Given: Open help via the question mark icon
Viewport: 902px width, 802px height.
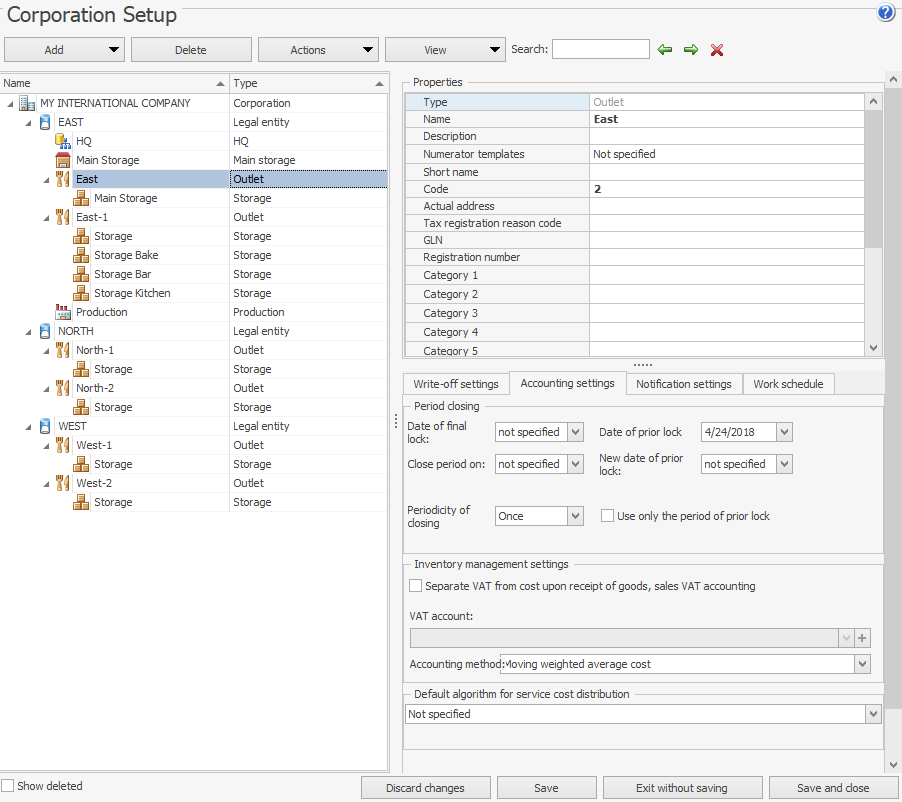Looking at the screenshot, I should point(885,13).
